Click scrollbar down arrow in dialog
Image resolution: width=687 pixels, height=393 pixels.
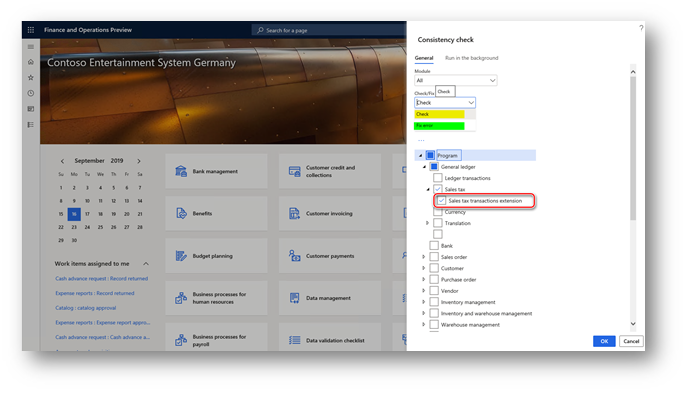(633, 323)
